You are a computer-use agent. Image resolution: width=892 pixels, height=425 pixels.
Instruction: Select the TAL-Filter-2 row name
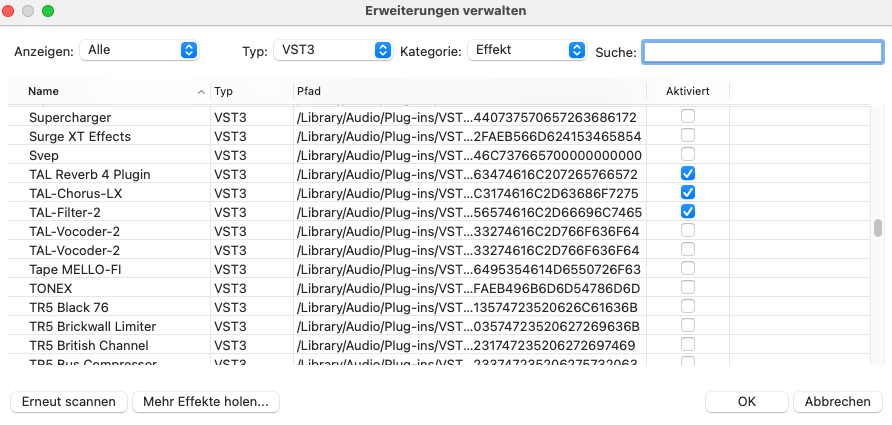[x=67, y=212]
